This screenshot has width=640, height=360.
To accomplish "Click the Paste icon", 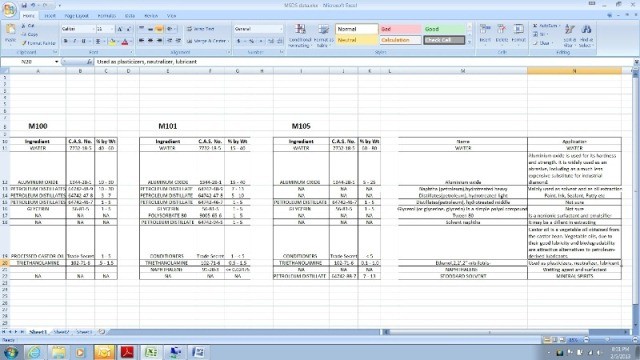I will (11, 30).
